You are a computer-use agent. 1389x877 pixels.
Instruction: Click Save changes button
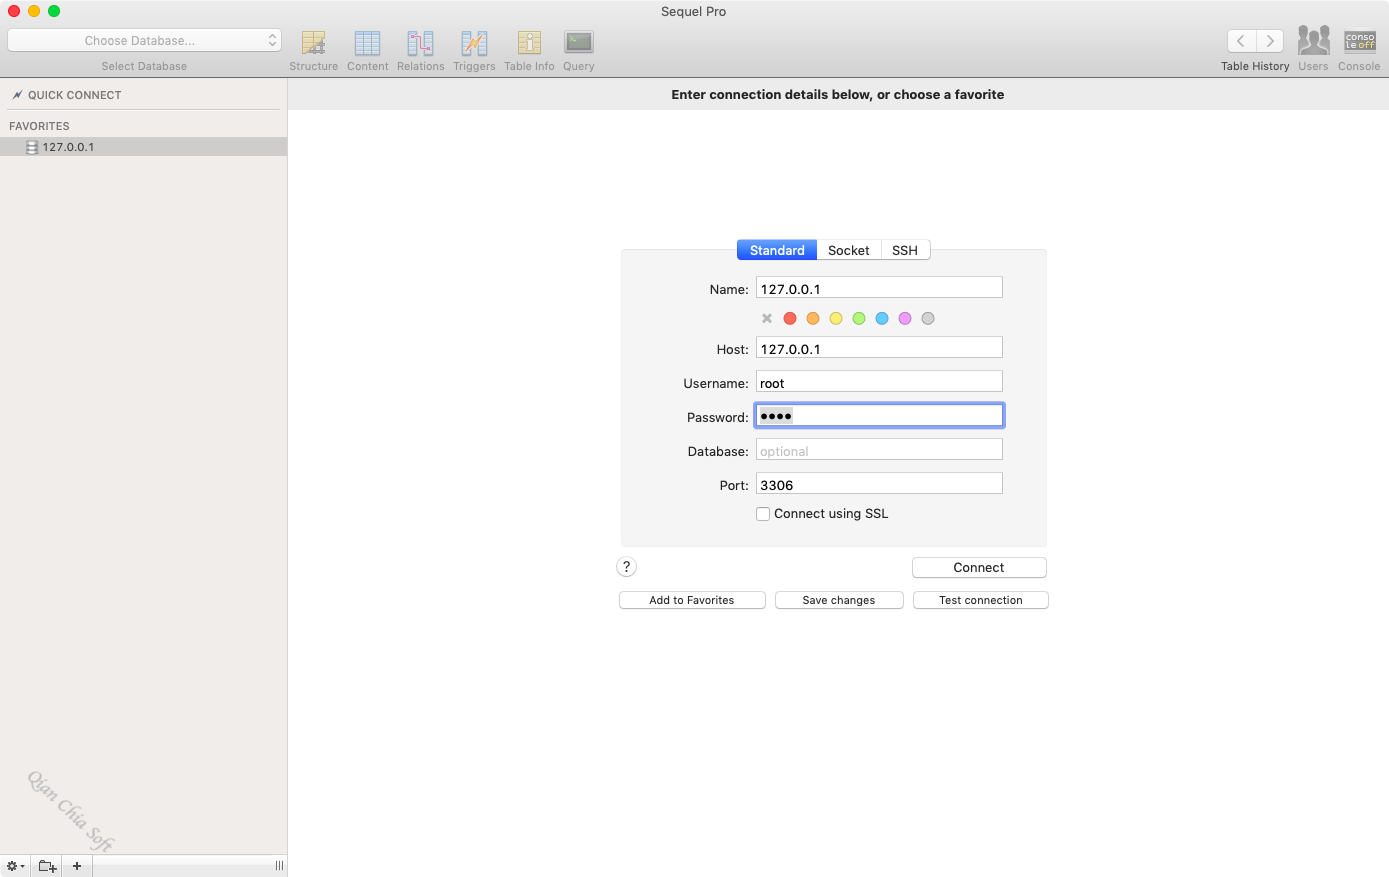[x=839, y=600]
